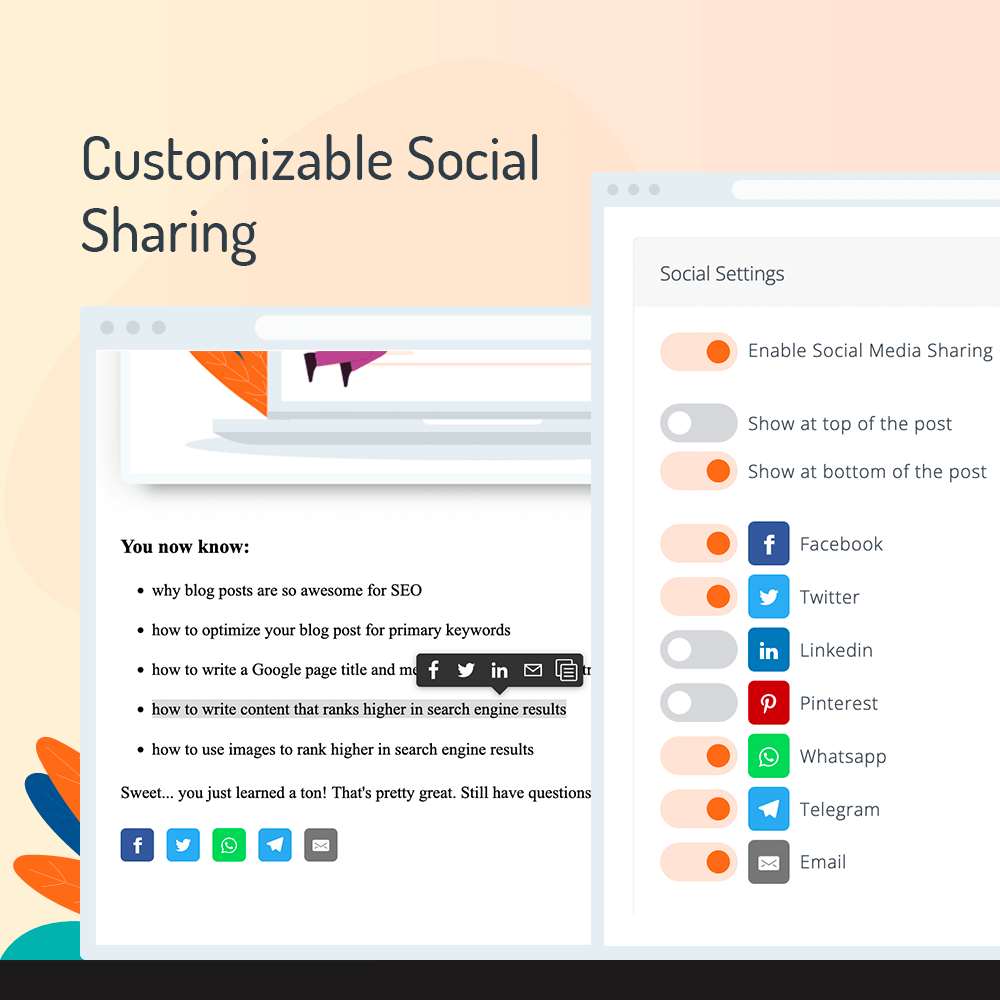Click the Email label text

(823, 862)
